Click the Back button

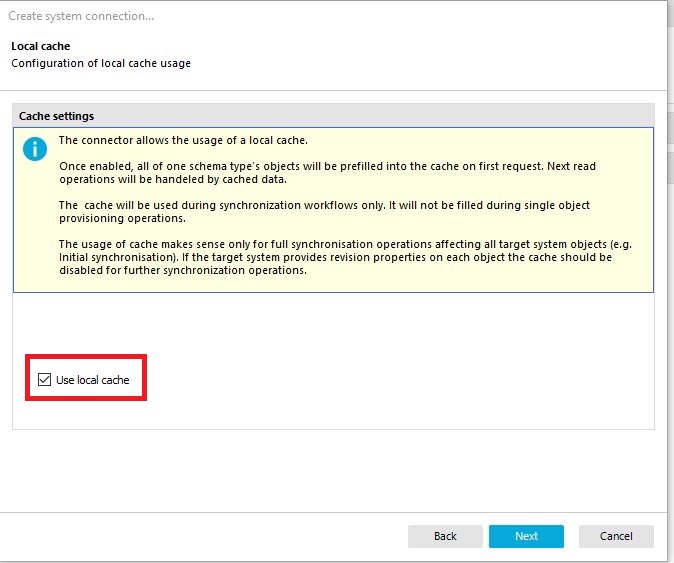click(x=445, y=536)
